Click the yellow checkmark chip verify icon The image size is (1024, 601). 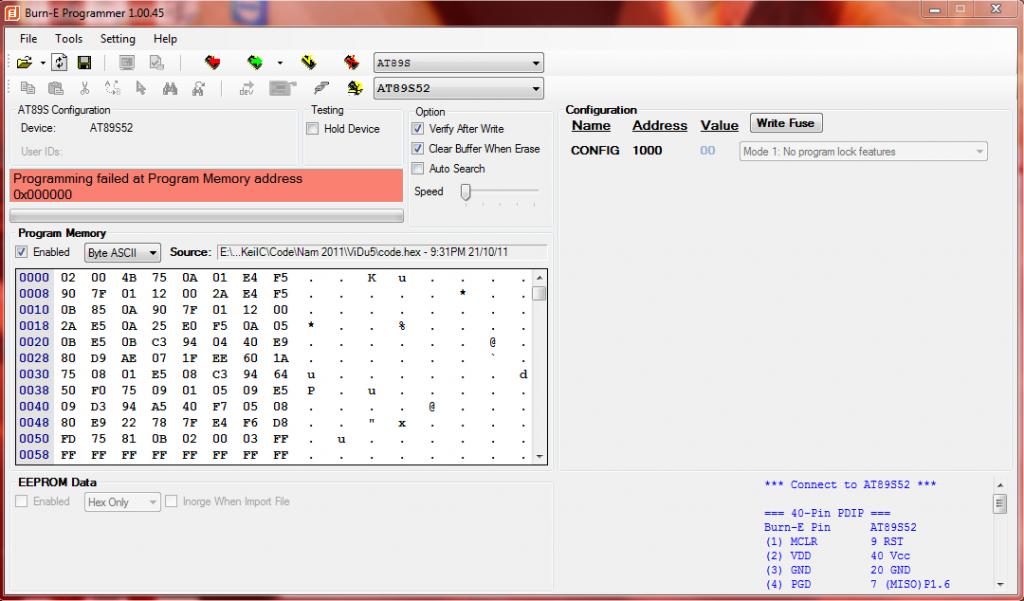pos(308,63)
